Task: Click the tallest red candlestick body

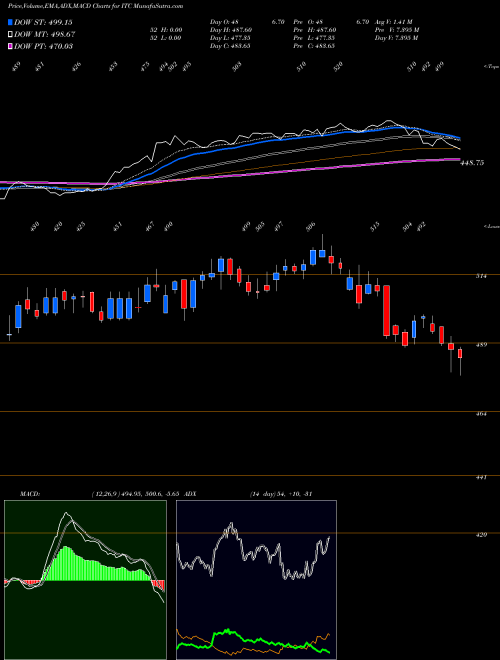Action: [x=386, y=311]
